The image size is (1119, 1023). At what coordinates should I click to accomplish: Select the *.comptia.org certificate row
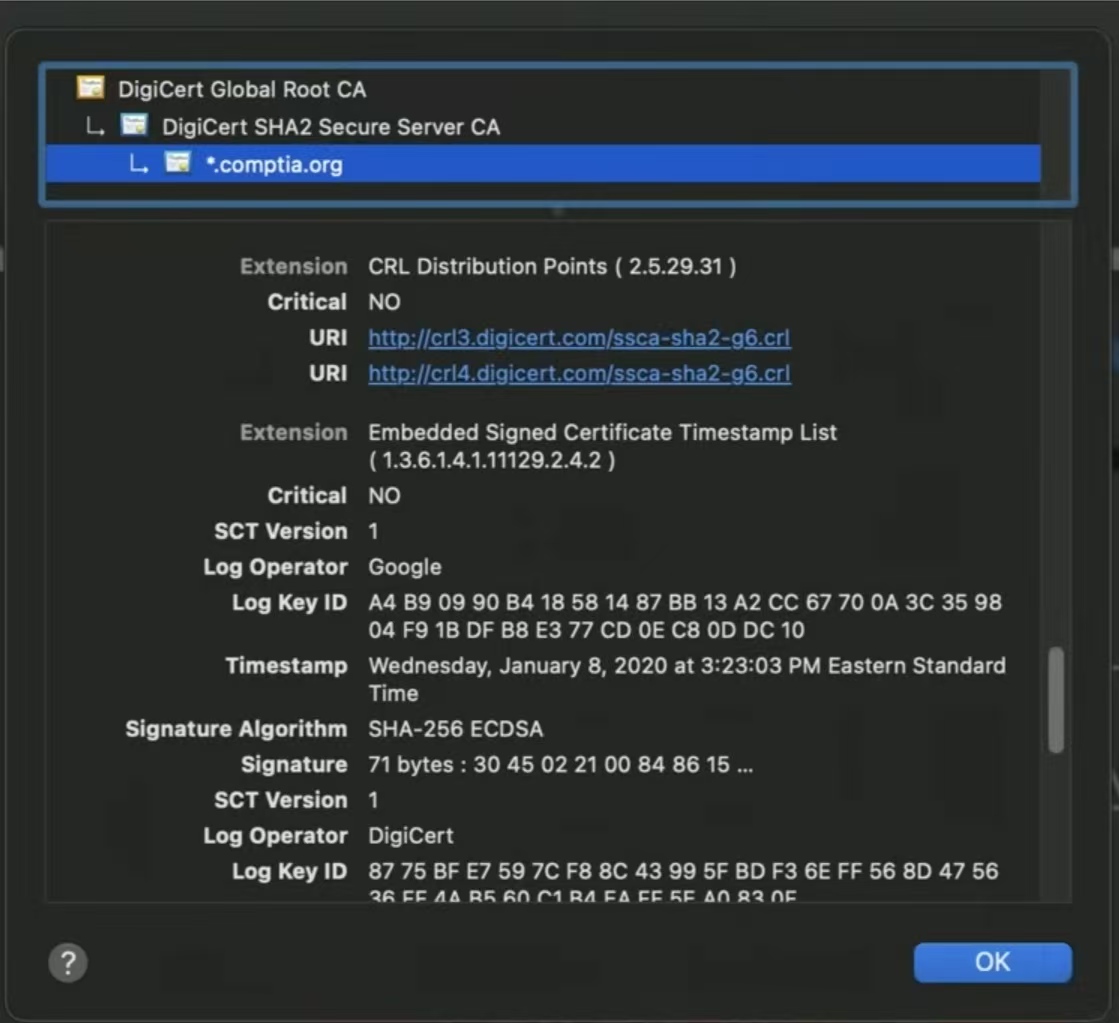click(543, 163)
